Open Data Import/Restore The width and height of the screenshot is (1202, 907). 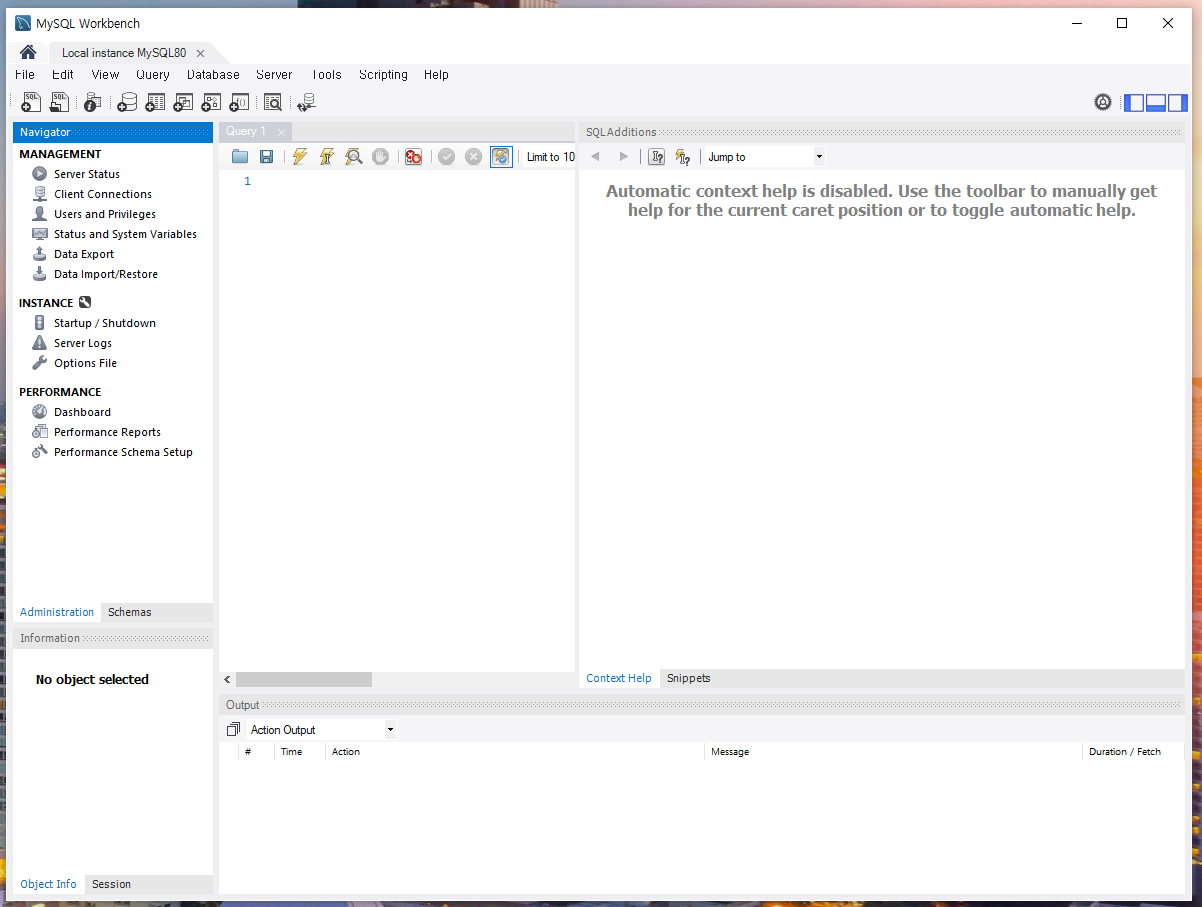[106, 274]
